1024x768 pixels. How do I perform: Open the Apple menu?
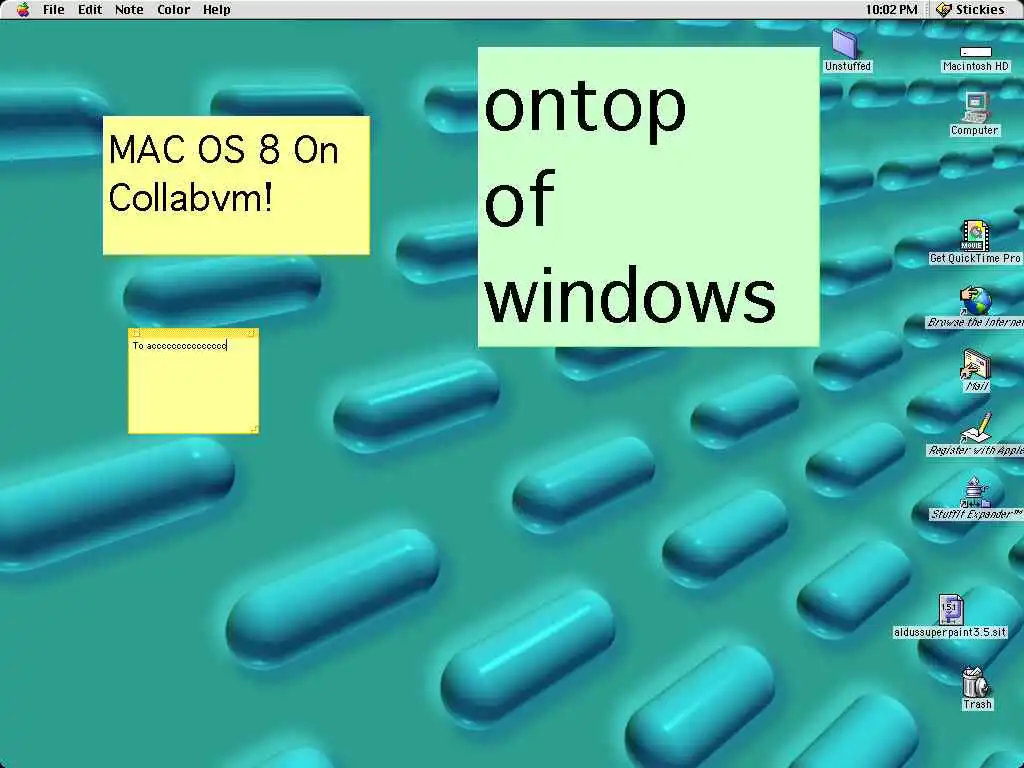tap(23, 9)
